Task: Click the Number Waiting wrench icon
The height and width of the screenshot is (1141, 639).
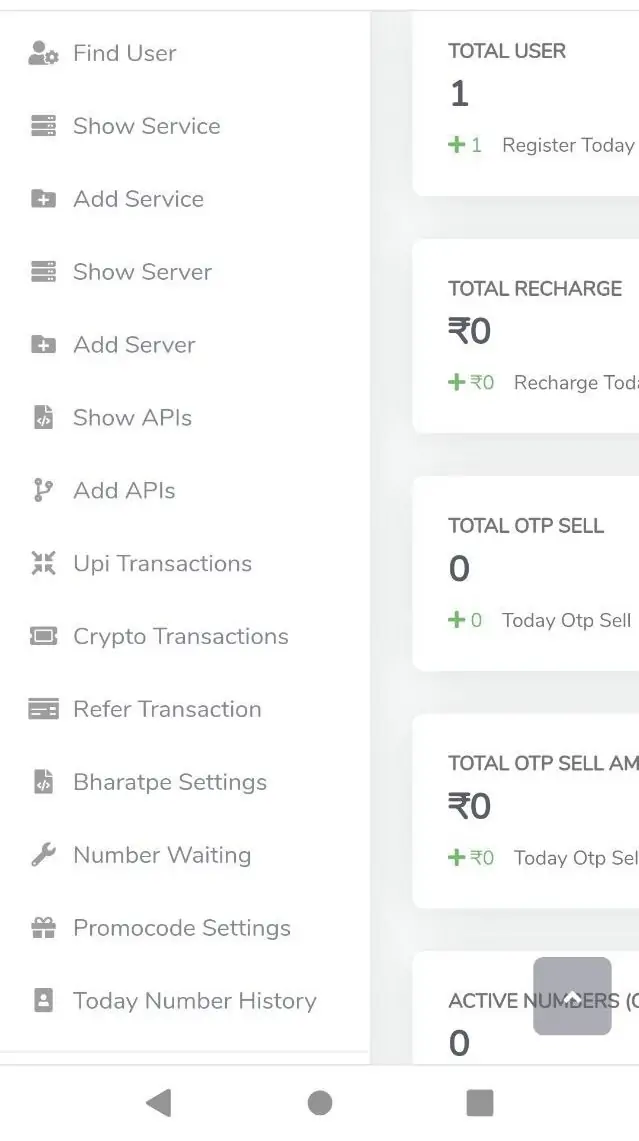Action: pyautogui.click(x=43, y=856)
